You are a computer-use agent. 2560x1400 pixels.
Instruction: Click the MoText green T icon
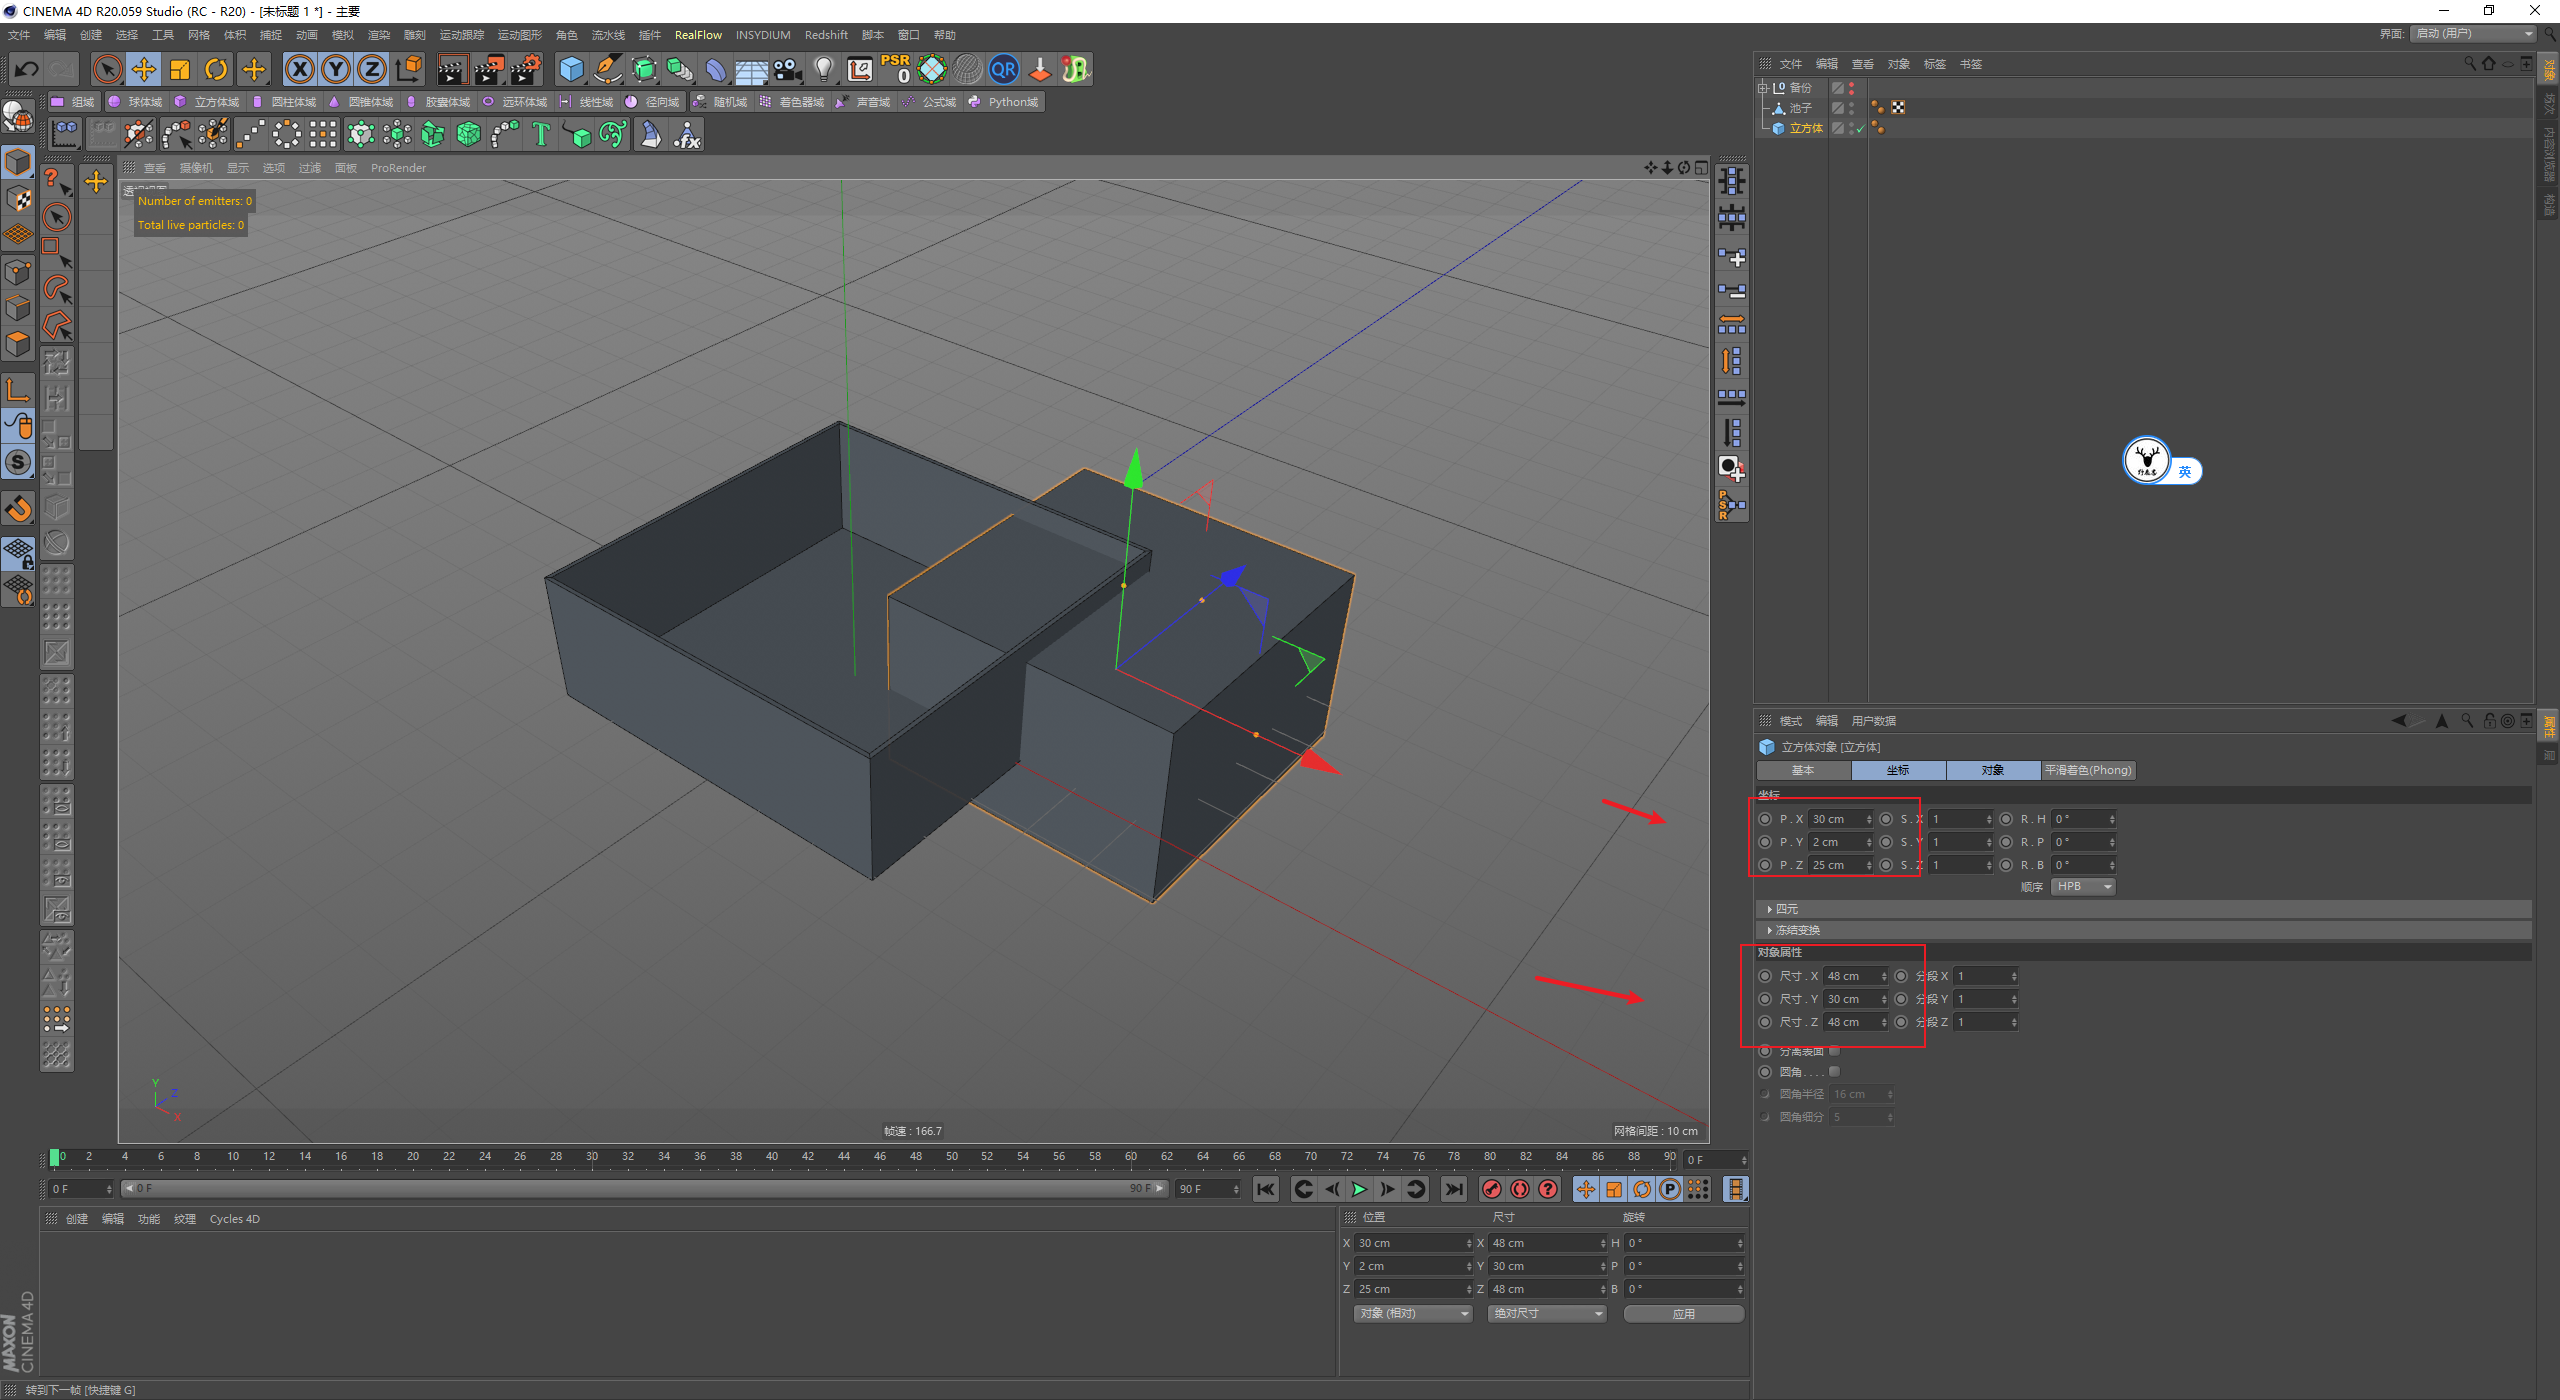coord(541,134)
